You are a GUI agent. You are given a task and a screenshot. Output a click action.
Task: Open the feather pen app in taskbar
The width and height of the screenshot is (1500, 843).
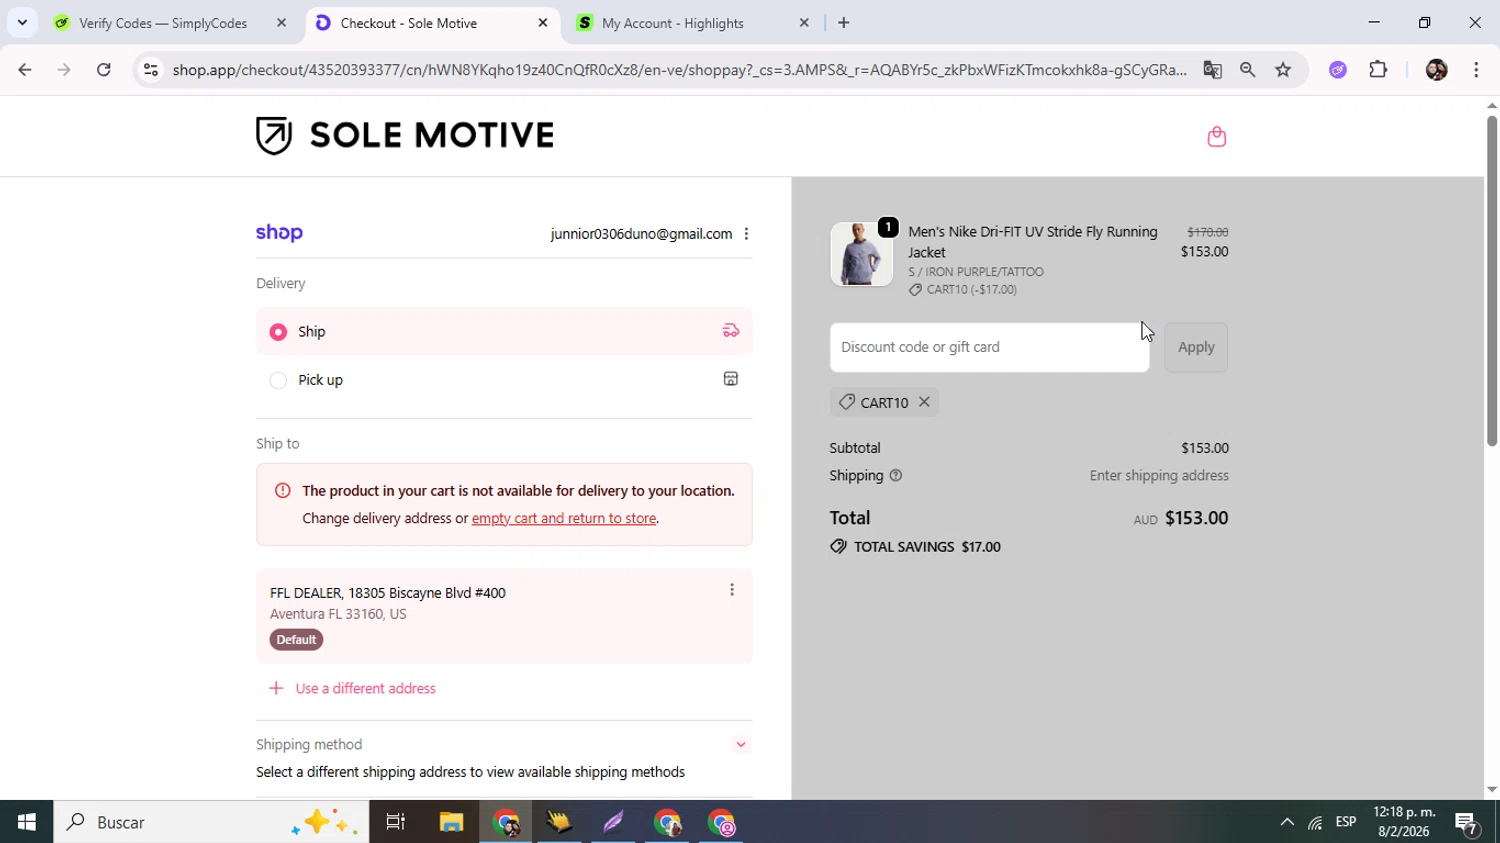click(x=613, y=822)
